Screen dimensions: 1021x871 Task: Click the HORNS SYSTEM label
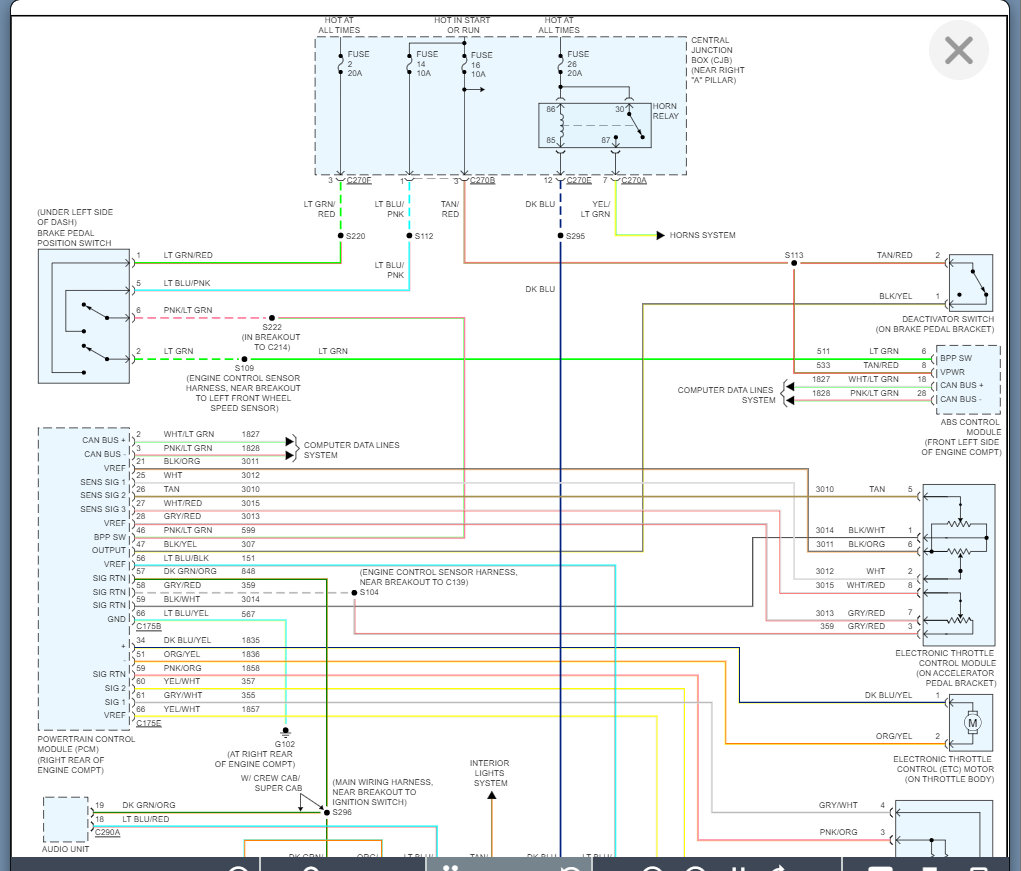702,235
